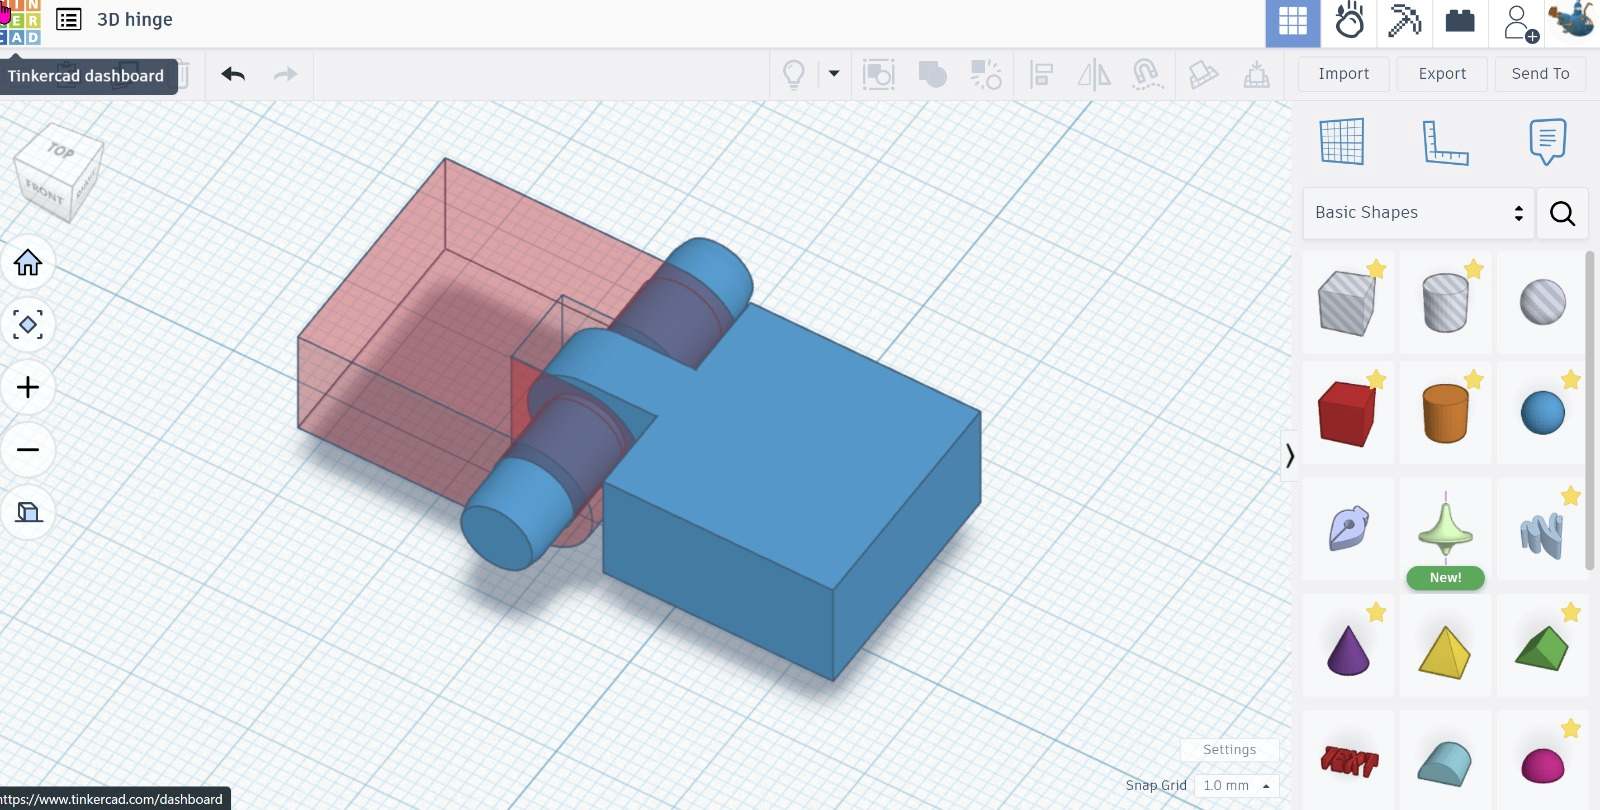Favorite star on the orange Cylinder

[1474, 379]
